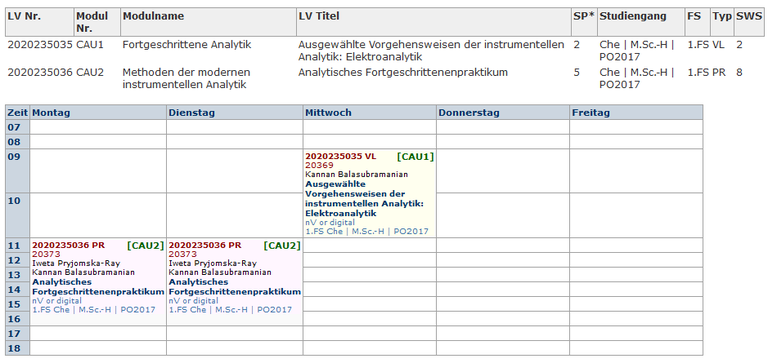Screen dimensions: 768x363
Task: Select LV number 2020235036 in the course list
Action: pyautogui.click(x=40, y=73)
